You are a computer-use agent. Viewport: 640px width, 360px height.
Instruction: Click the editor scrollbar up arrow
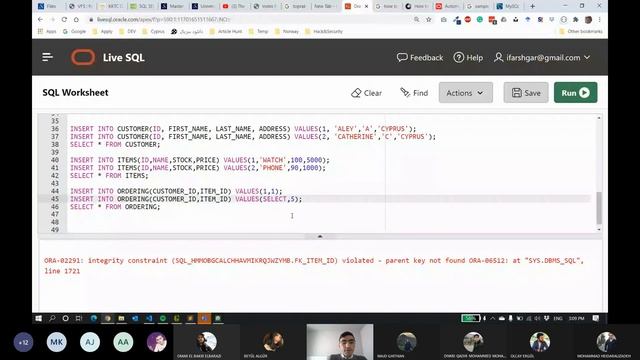pos(599,118)
